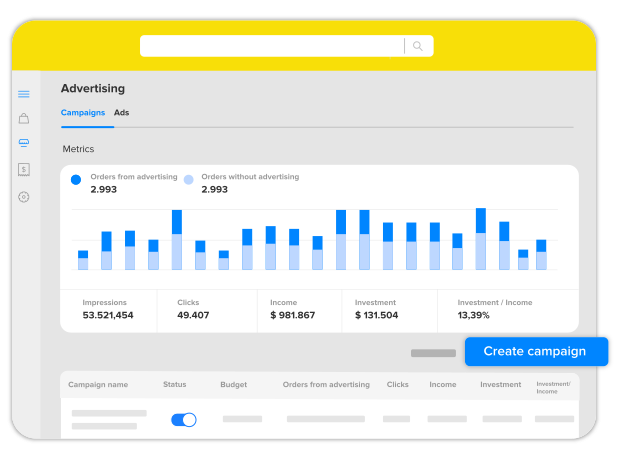Image resolution: width=621 pixels, height=459 pixels.
Task: Click the Investment metric $ 131.504
Action: tap(376, 315)
